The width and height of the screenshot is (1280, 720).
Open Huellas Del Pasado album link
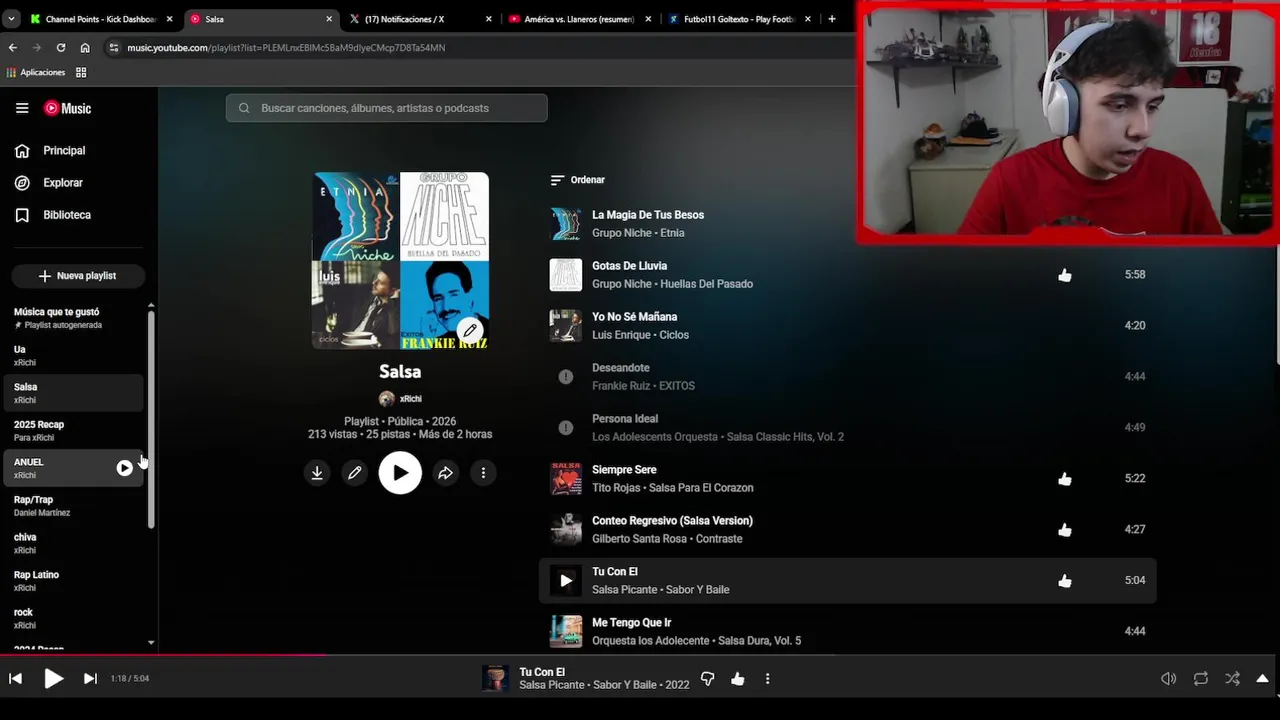pyautogui.click(x=707, y=284)
